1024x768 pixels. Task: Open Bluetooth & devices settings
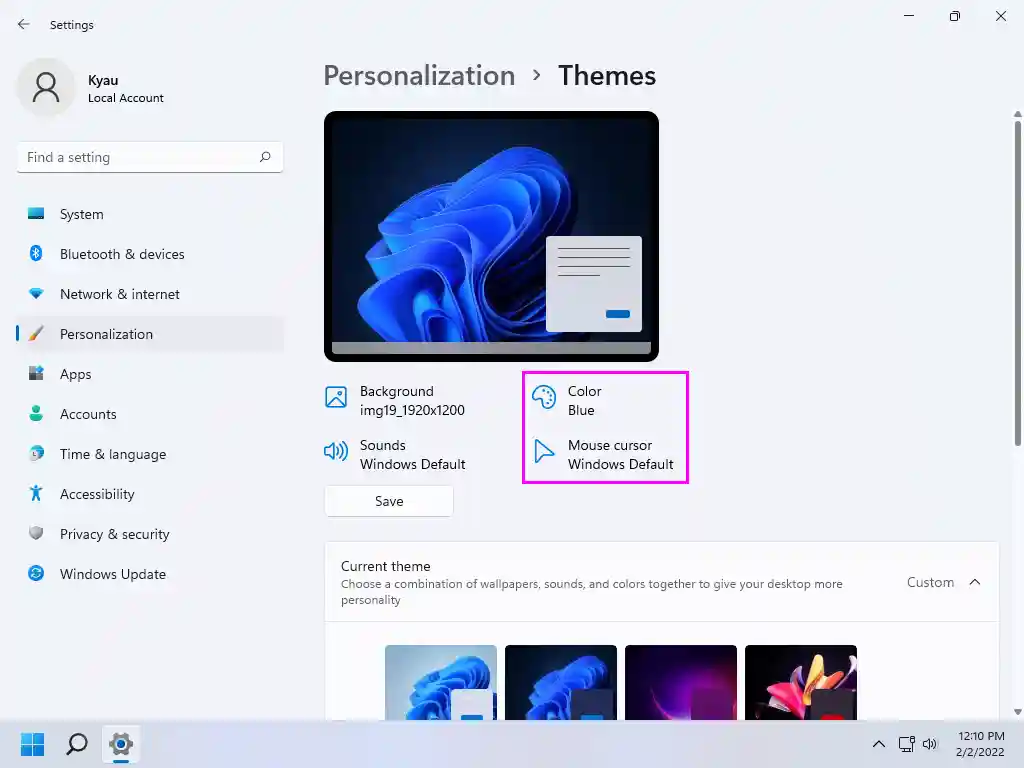point(150,254)
